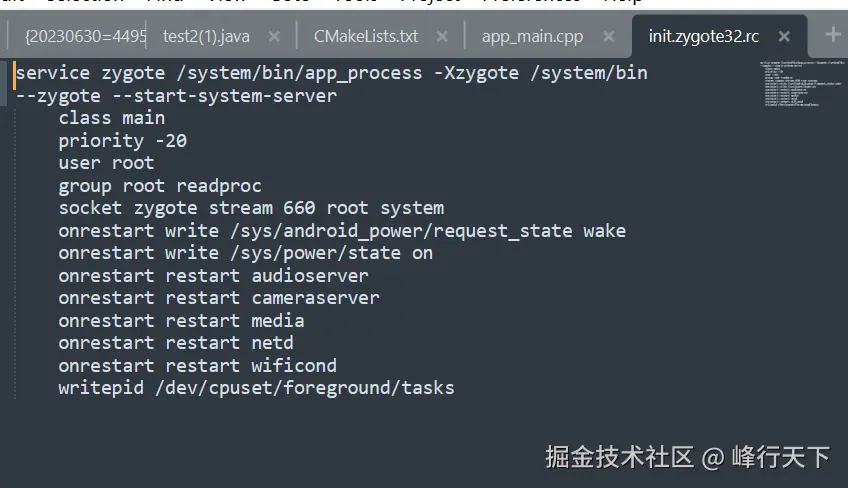The image size is (848, 488).
Task: Place cursor on 'user root' line
Action: [x=106, y=163]
